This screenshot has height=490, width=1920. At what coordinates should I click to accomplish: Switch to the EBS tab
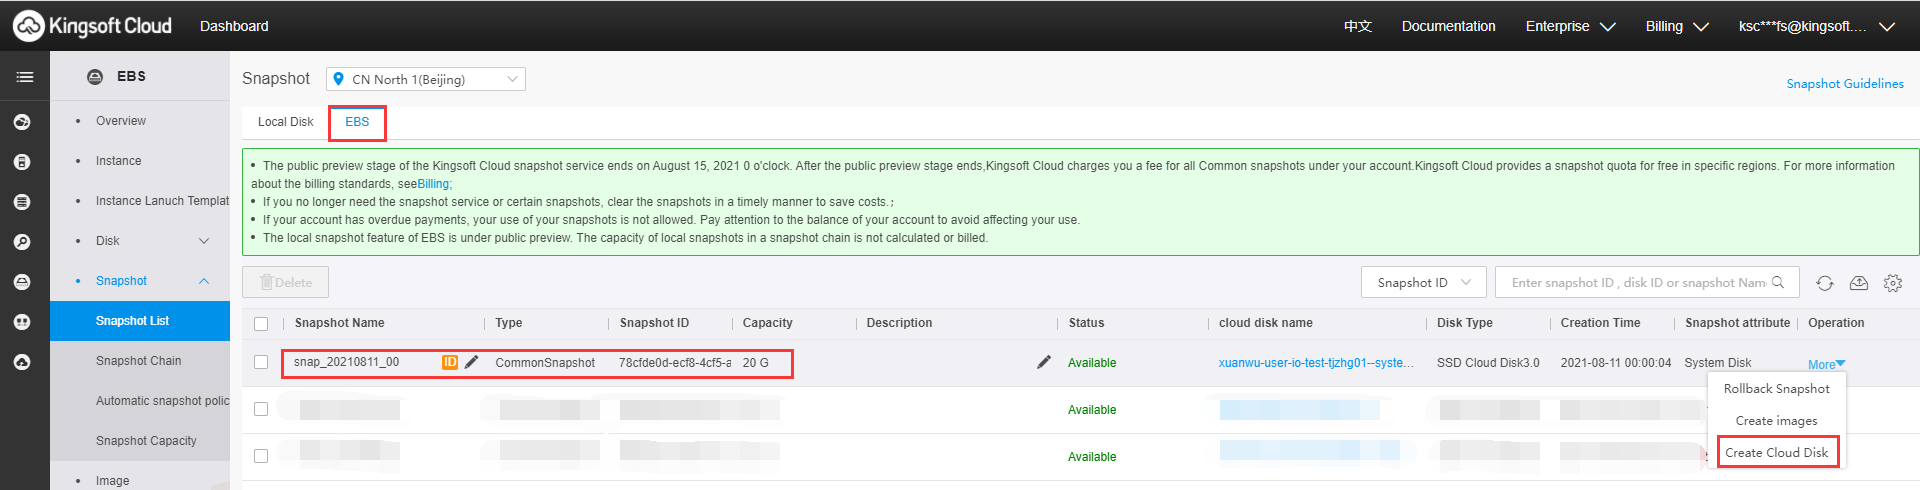(x=357, y=122)
